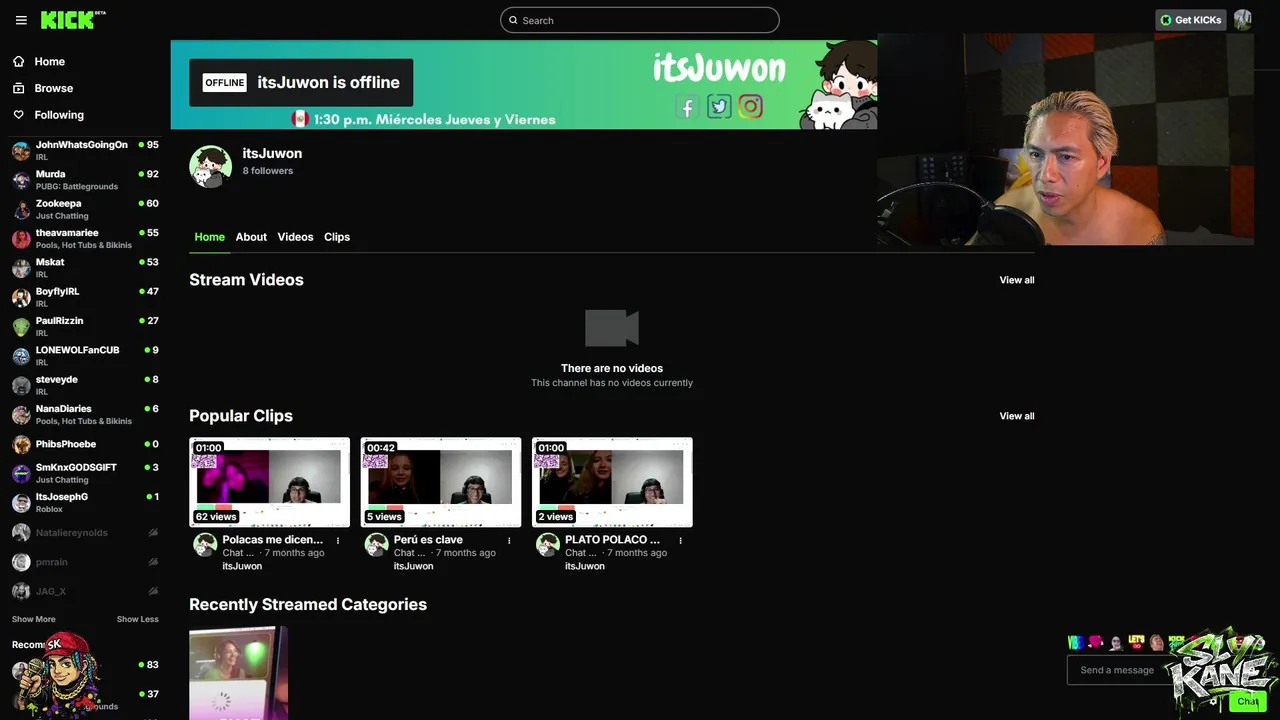Click JAG_X offline channel in sidebar
Viewport: 1280px width, 720px height.
click(x=85, y=591)
